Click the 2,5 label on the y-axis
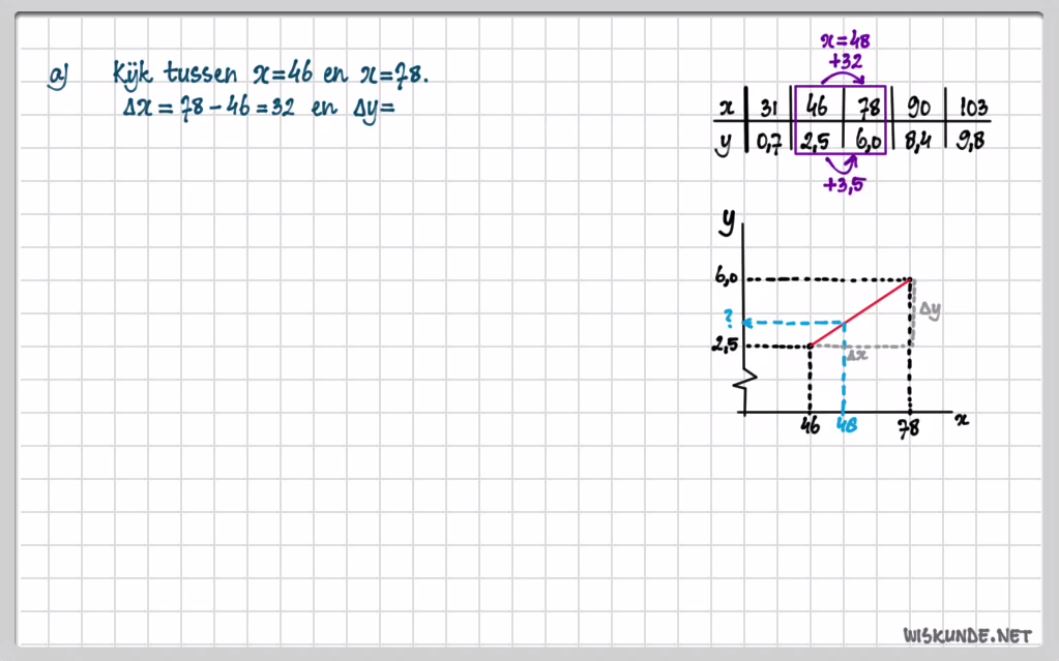 [727, 346]
